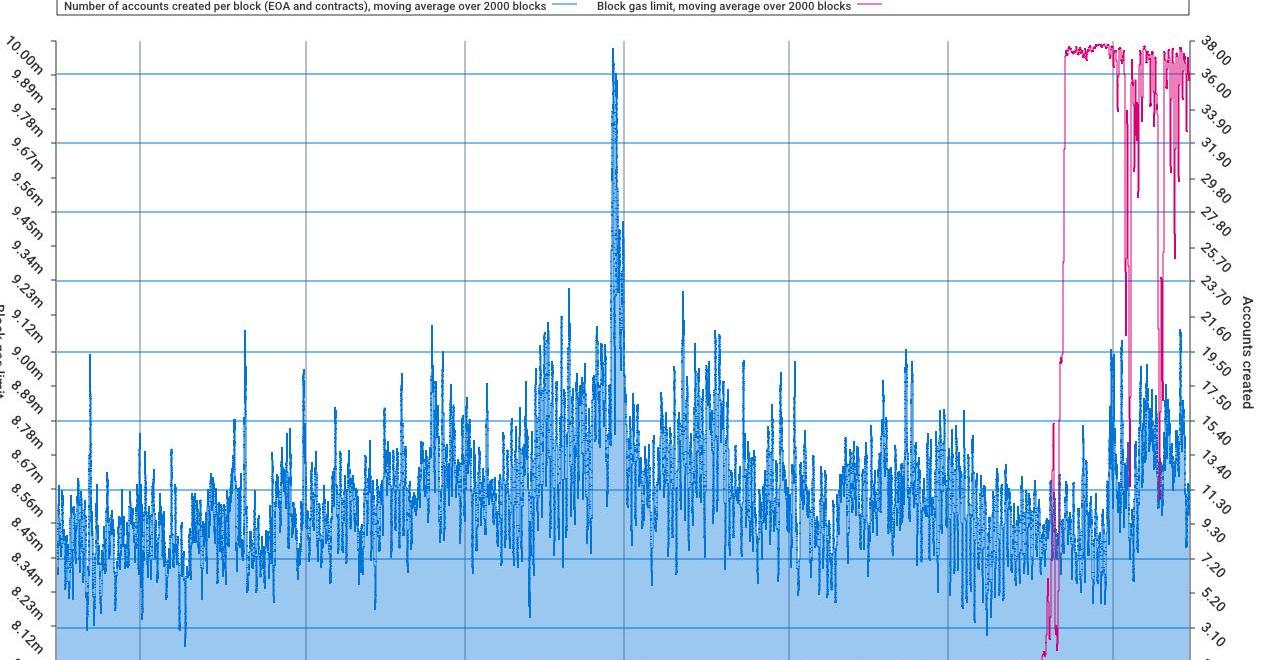The height and width of the screenshot is (660, 1280).
Task: Click the 11.30 right axis tick label
Action: [1216, 500]
